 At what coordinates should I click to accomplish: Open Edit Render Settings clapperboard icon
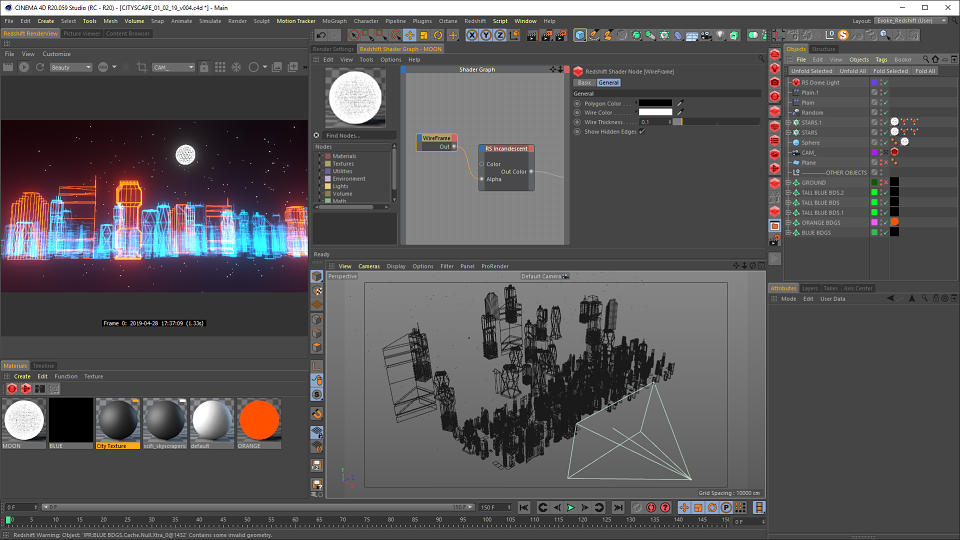tap(561, 35)
